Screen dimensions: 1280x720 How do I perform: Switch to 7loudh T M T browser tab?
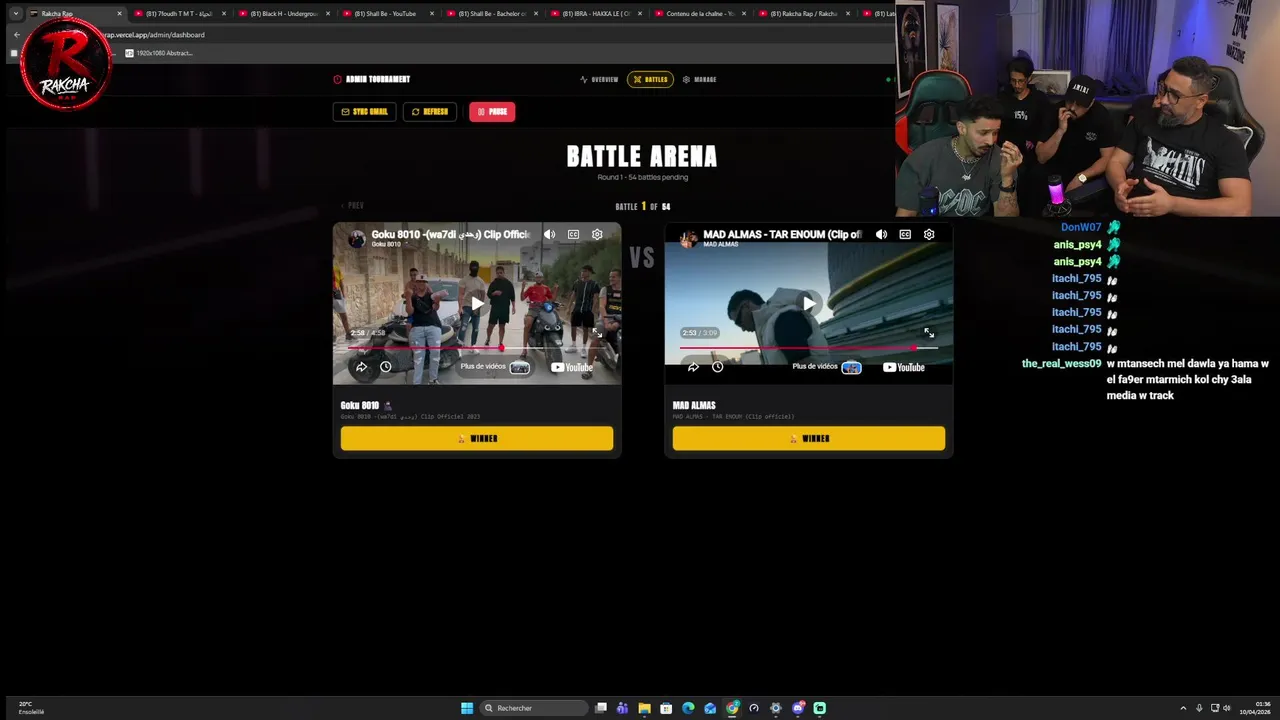pyautogui.click(x=179, y=14)
